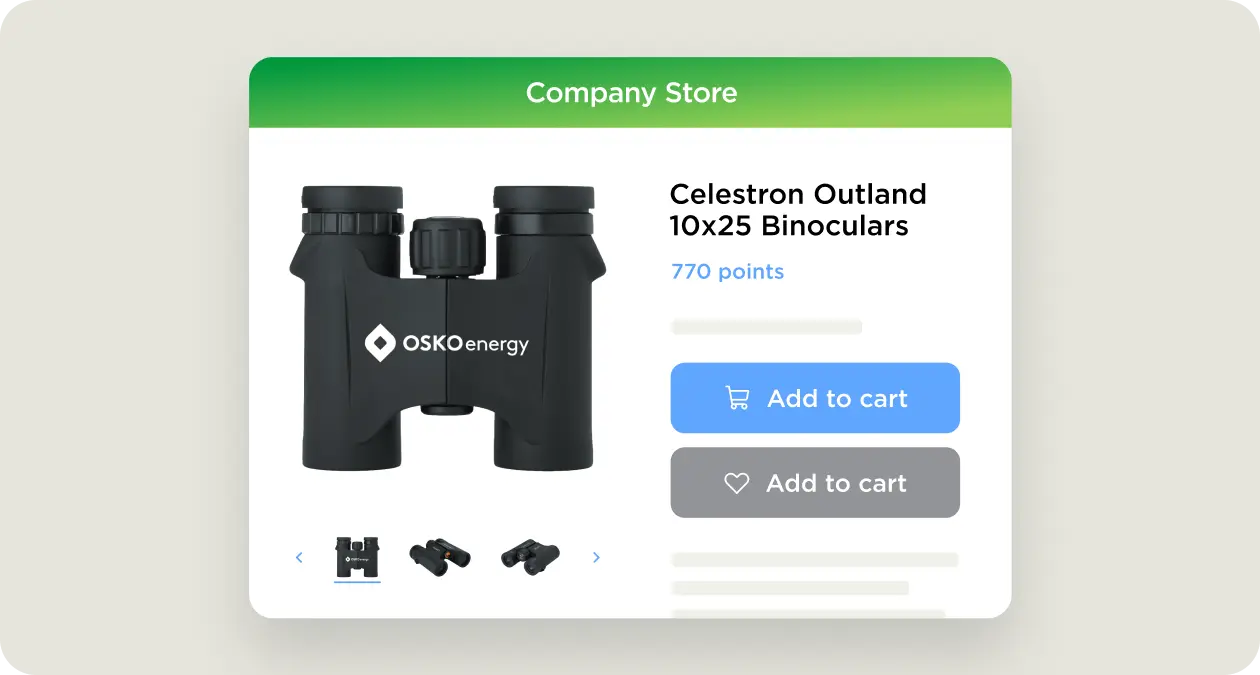Open the Celestron Outland 10x25 Binoculars title
Image resolution: width=1260 pixels, height=675 pixels.
point(798,209)
